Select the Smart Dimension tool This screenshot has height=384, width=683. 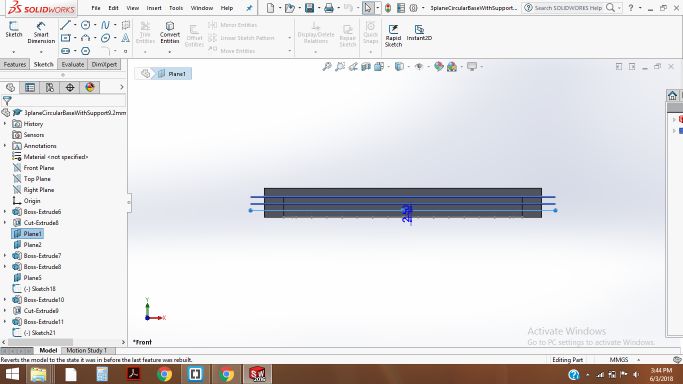[x=41, y=33]
